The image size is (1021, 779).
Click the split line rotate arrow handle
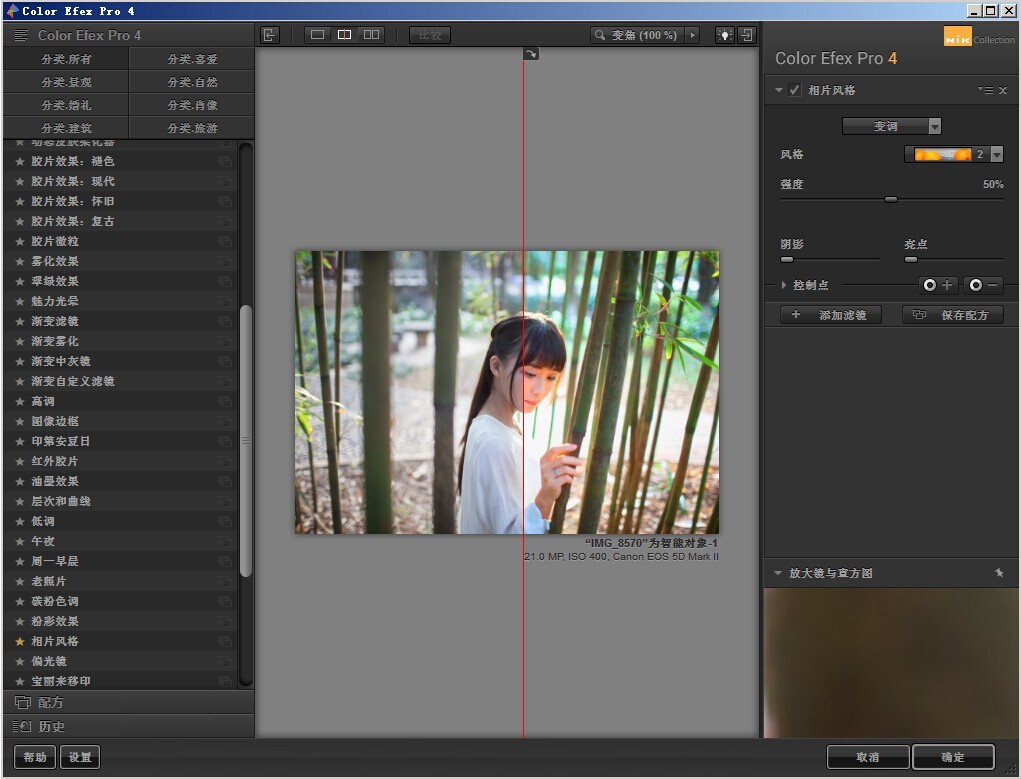coord(531,54)
